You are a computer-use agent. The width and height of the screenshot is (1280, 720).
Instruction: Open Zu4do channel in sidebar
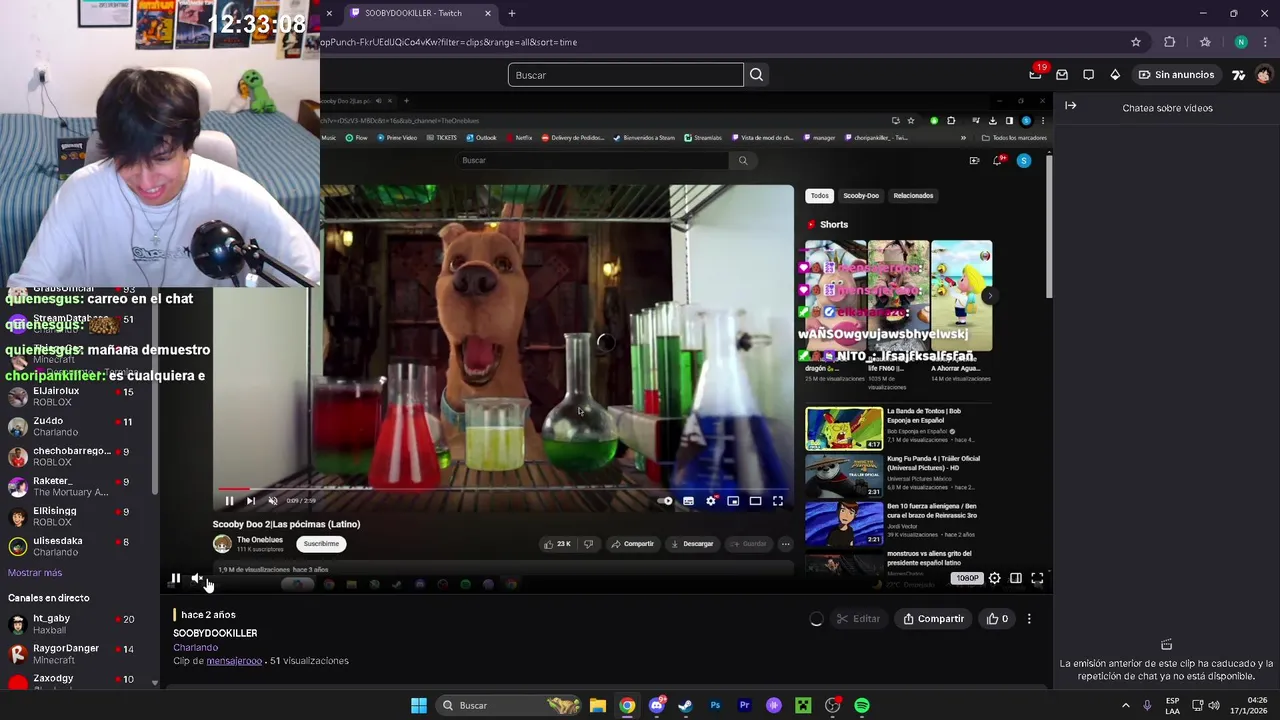coord(80,427)
